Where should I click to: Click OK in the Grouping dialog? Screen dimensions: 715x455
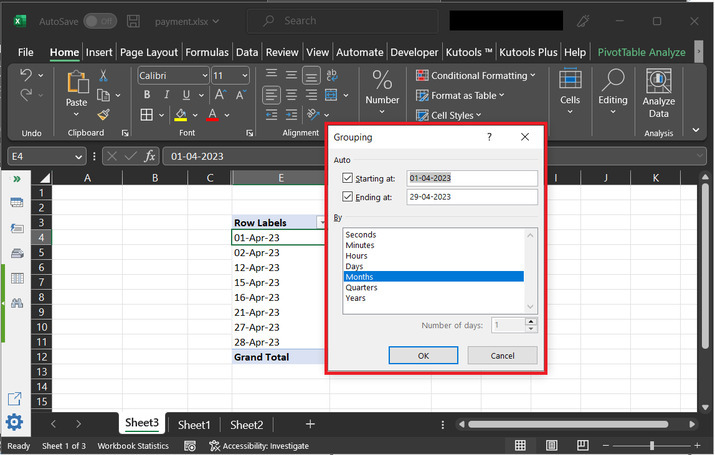pyautogui.click(x=423, y=355)
